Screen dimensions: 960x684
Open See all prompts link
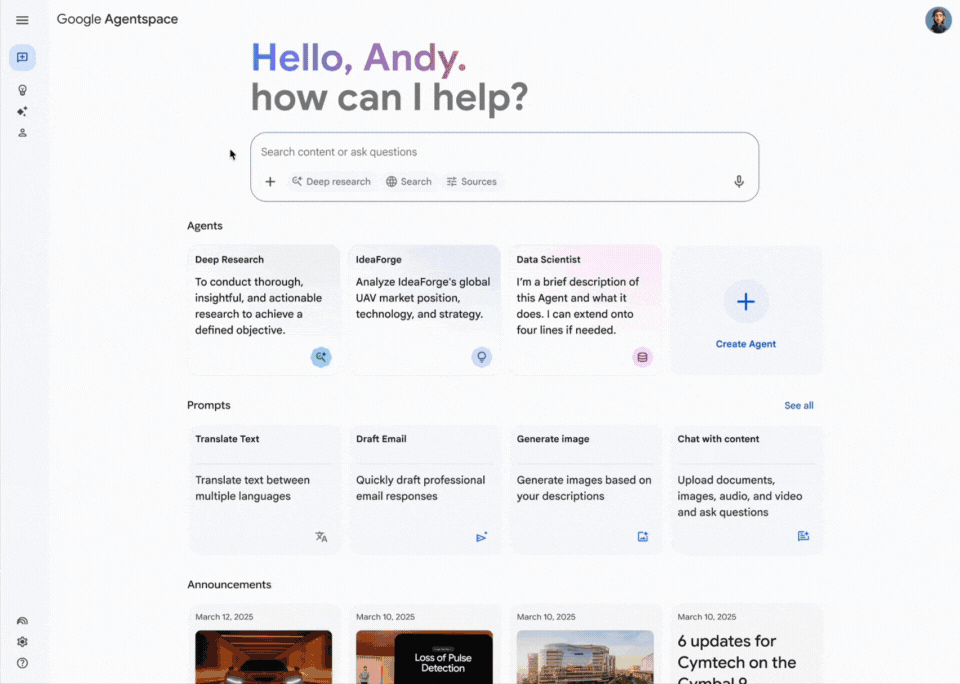click(798, 405)
